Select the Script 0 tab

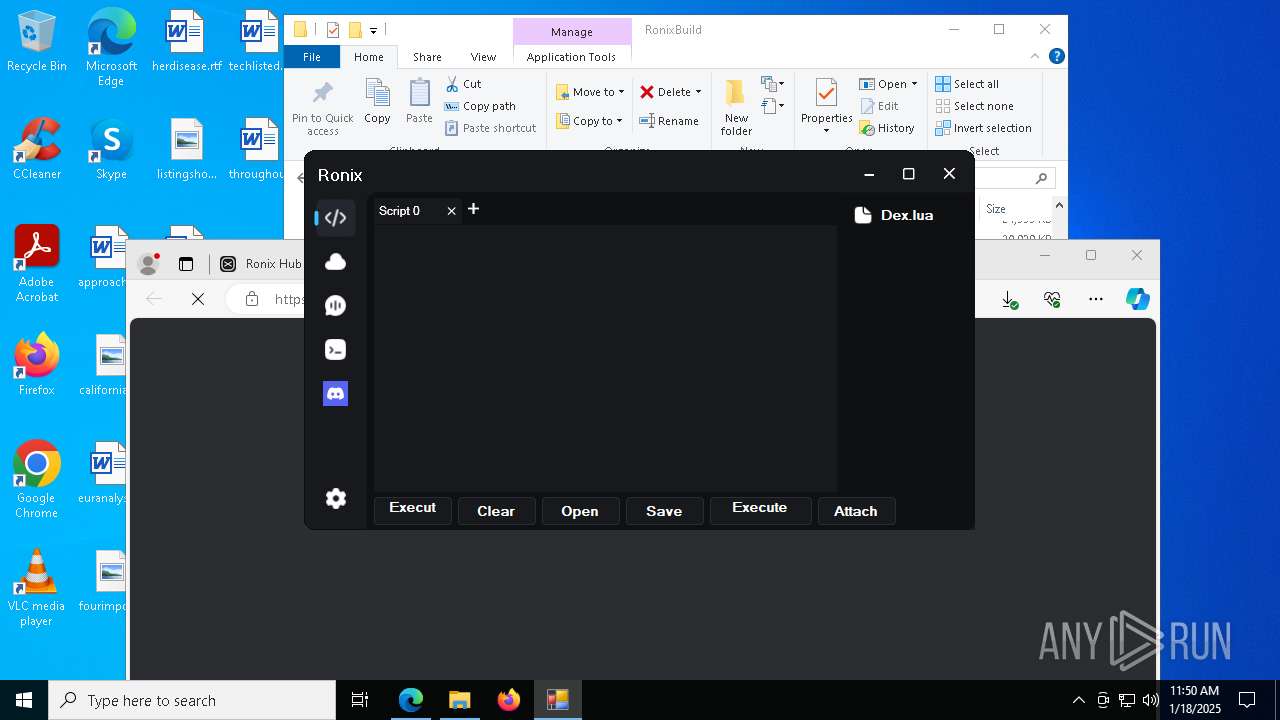(x=418, y=211)
